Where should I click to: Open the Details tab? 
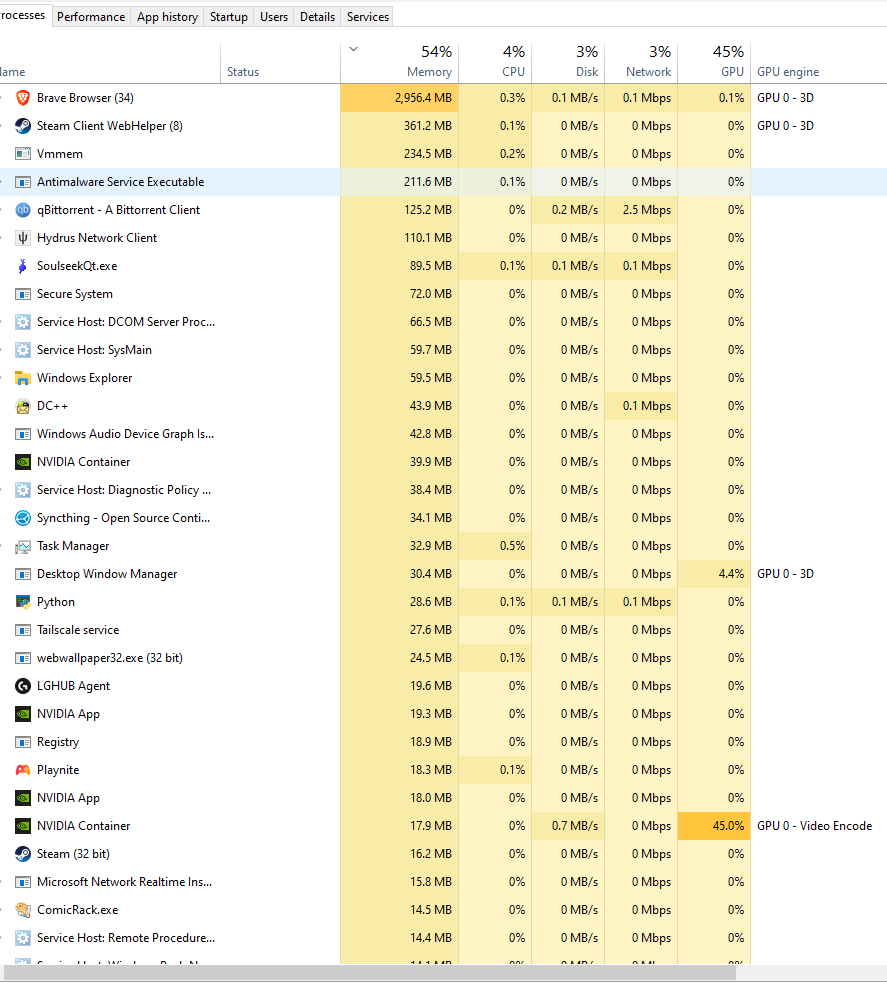(x=317, y=17)
